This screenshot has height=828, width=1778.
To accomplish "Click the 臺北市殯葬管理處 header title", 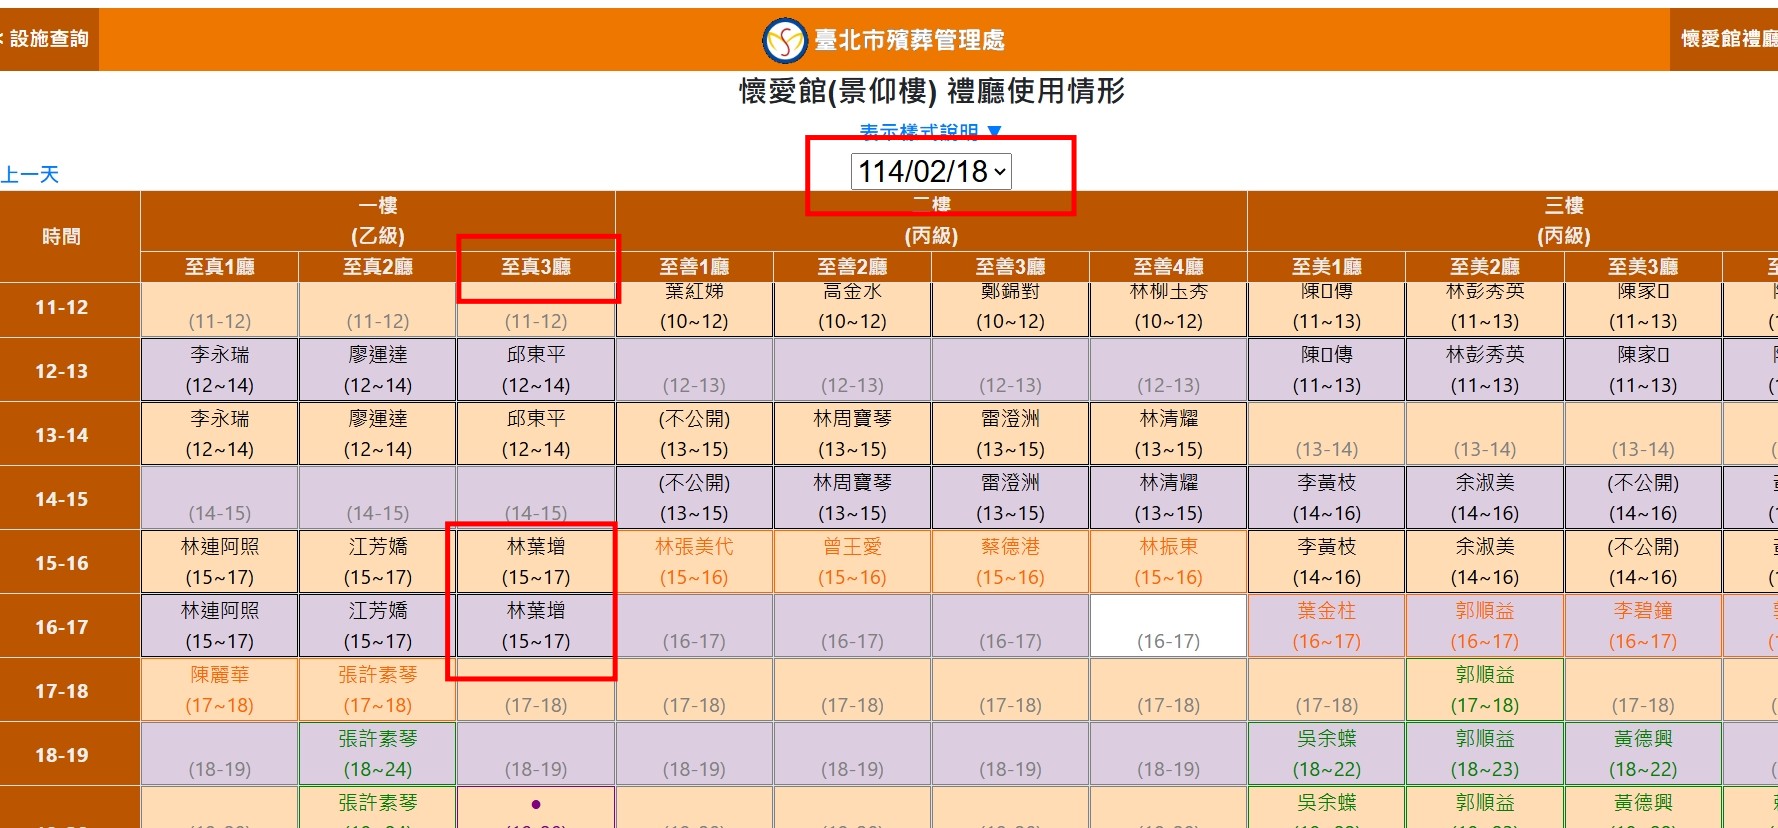I will pyautogui.click(x=909, y=40).
